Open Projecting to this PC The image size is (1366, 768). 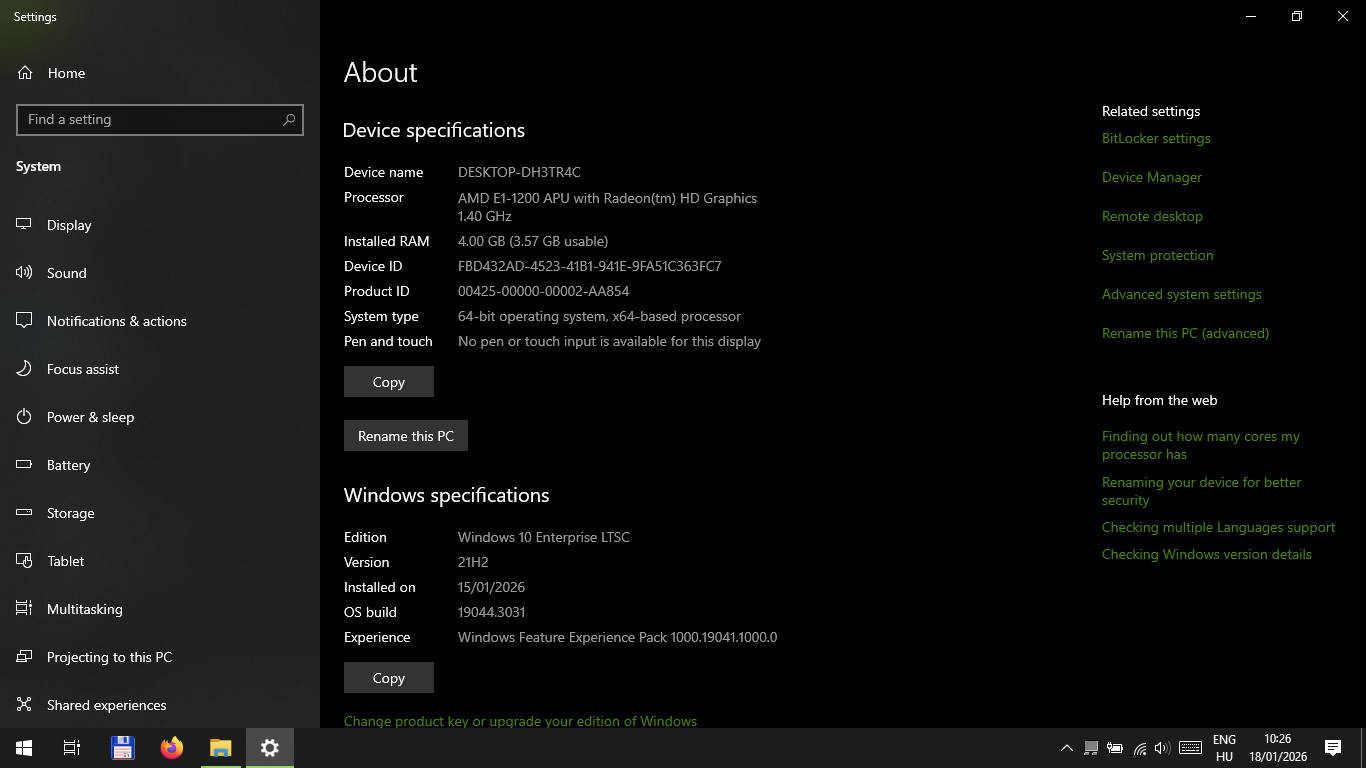160,657
